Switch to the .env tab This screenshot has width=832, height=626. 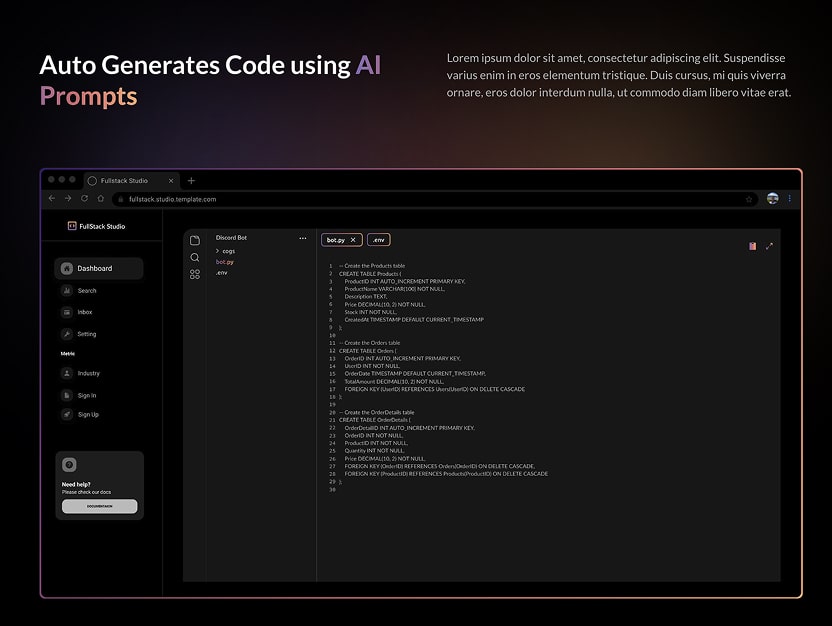[378, 239]
